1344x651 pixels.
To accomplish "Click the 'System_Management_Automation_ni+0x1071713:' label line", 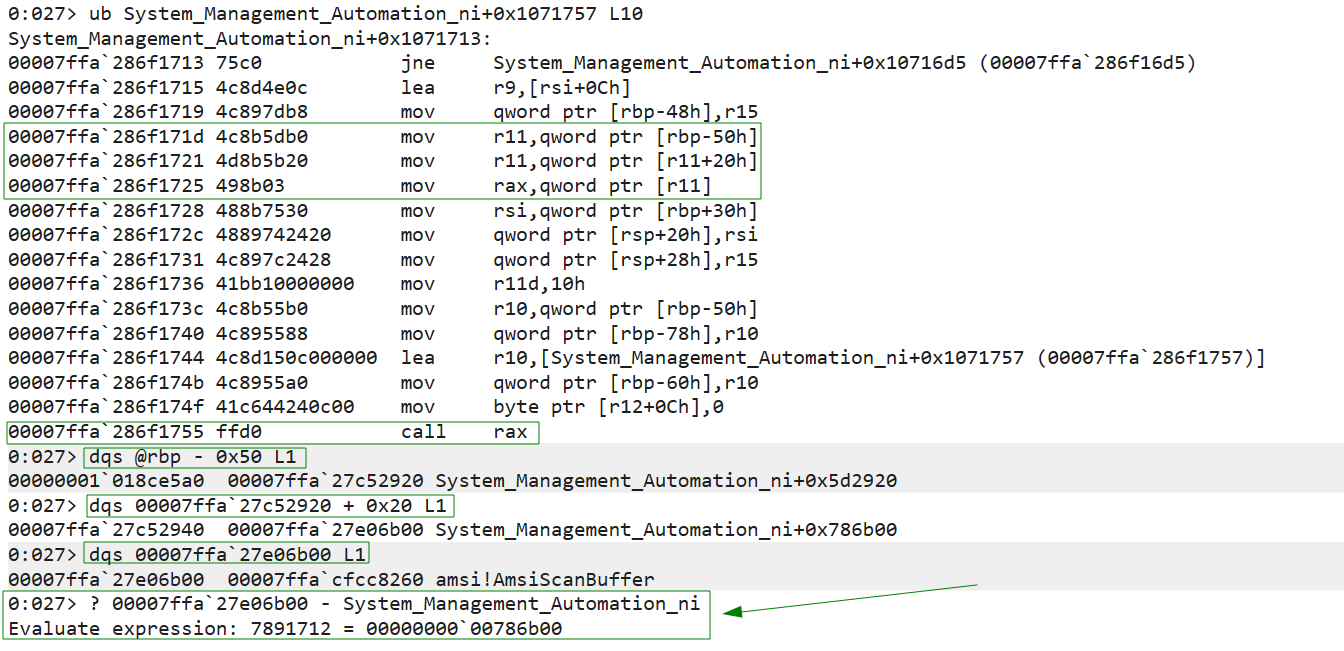I will (x=250, y=39).
